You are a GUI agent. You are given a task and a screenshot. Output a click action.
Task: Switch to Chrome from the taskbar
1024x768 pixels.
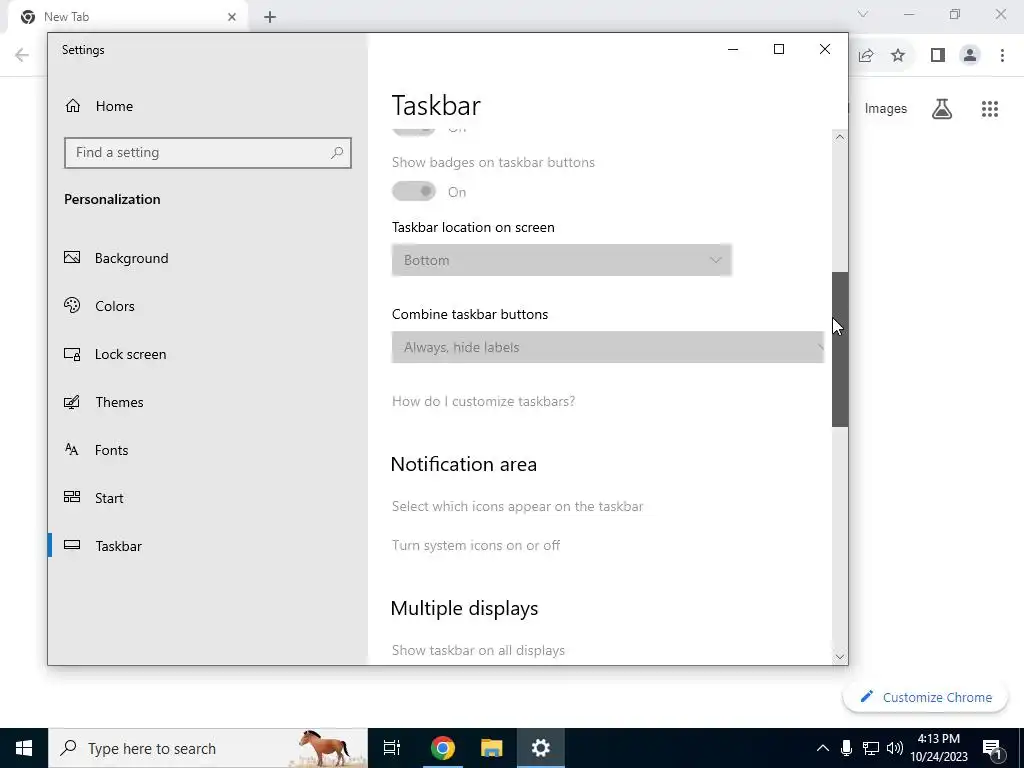pos(442,748)
